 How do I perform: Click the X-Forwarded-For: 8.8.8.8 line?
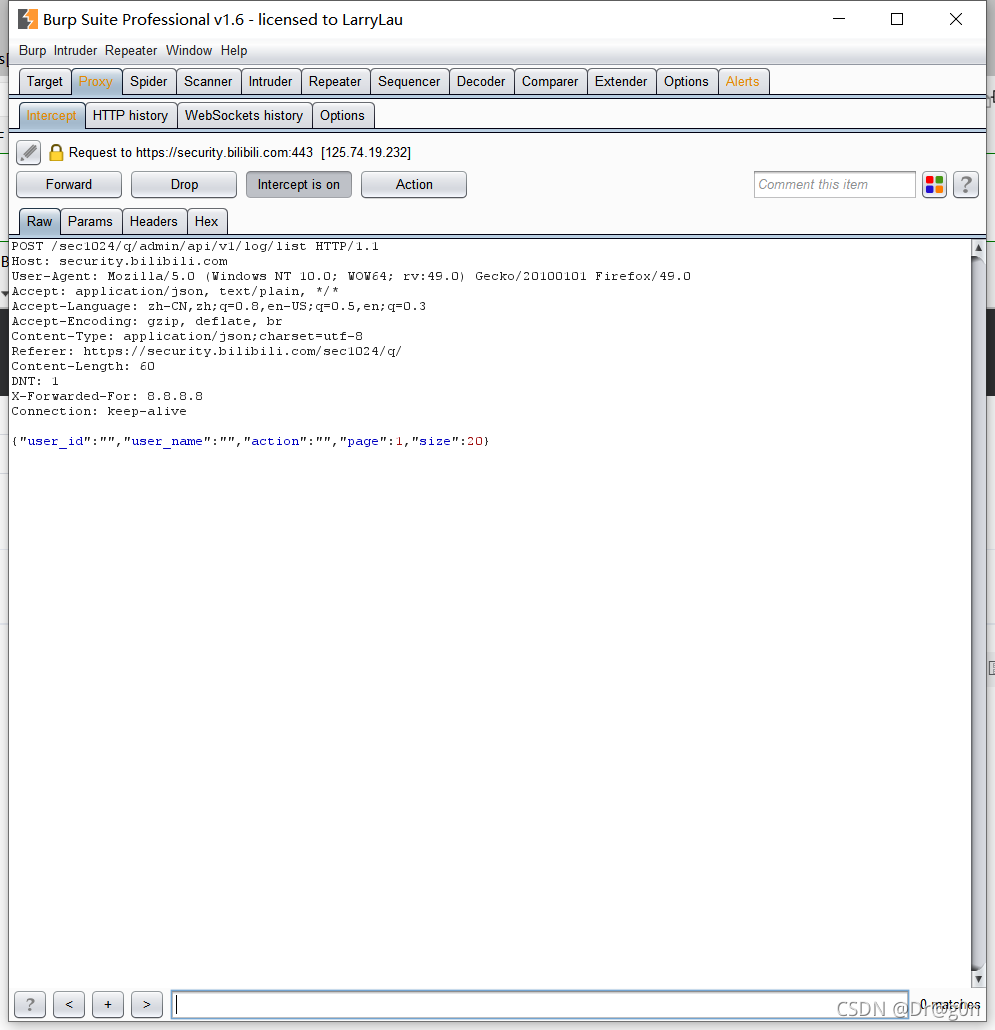[107, 396]
